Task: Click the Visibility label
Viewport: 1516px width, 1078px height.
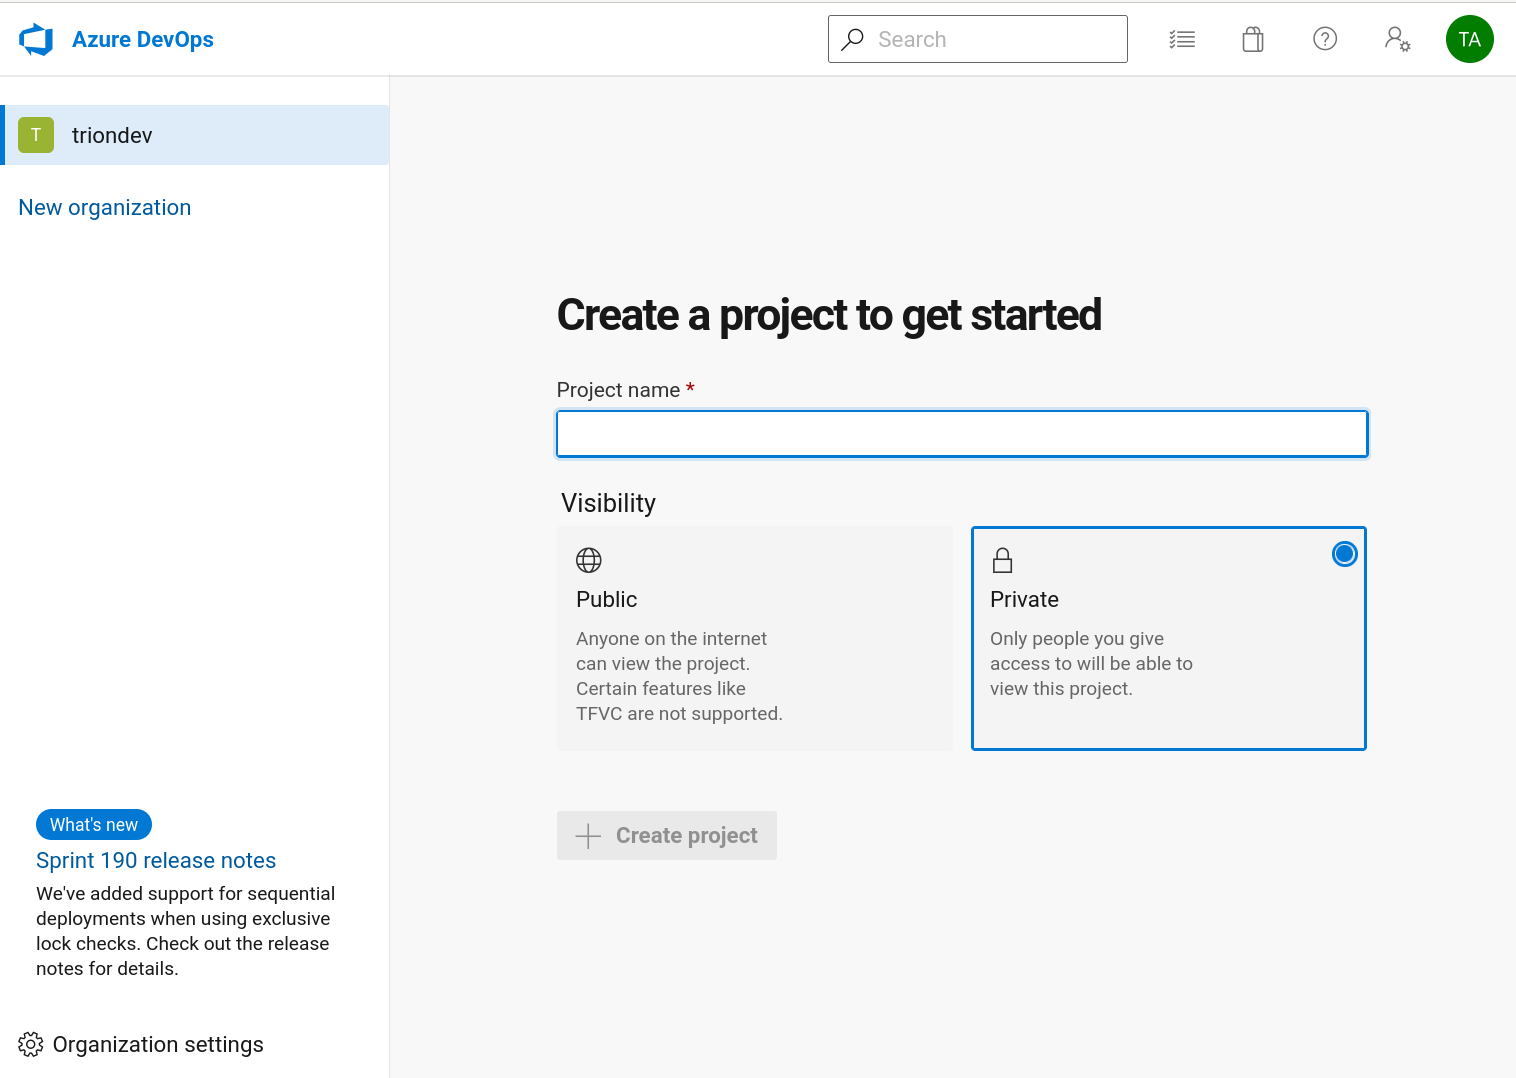Action: point(608,503)
